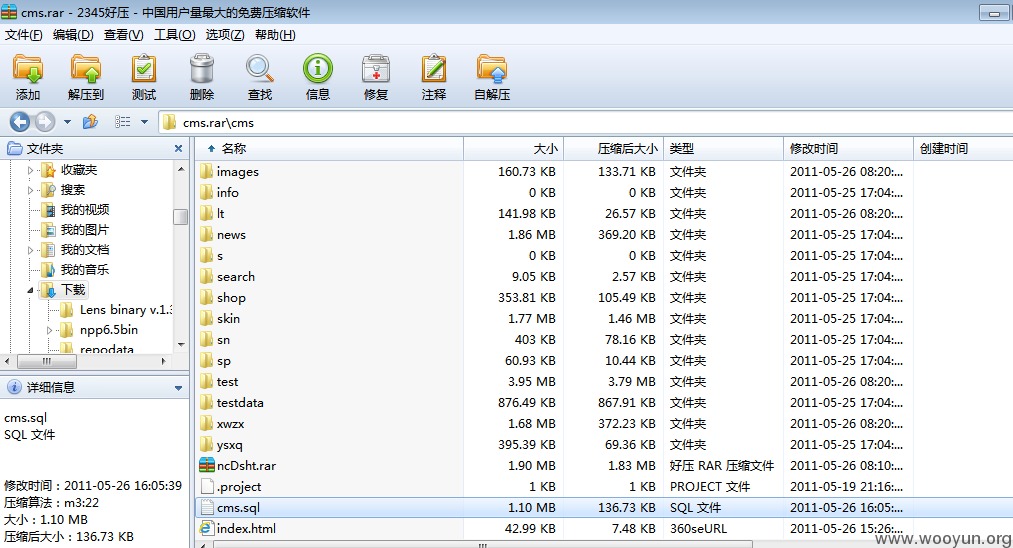The height and width of the screenshot is (548, 1013).
Task: Open the 文件(F) menu
Action: pyautogui.click(x=24, y=35)
